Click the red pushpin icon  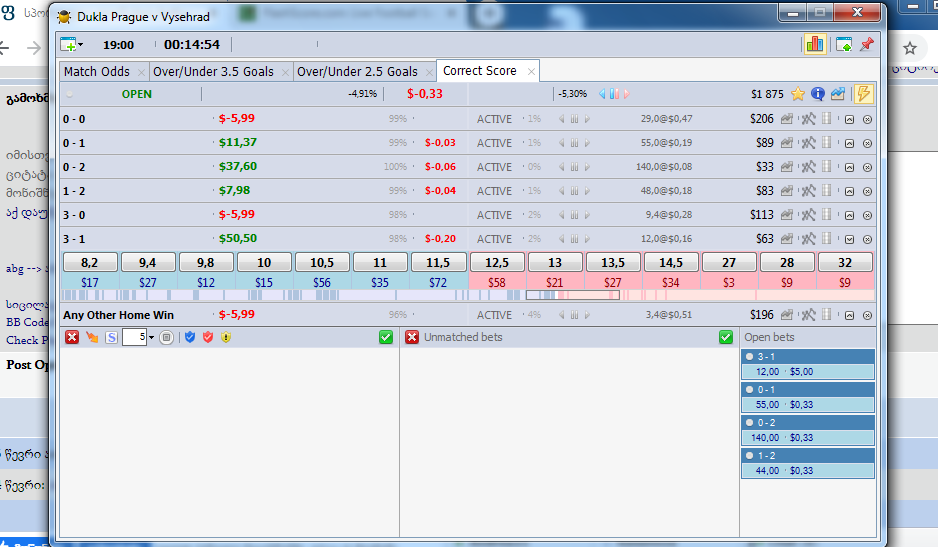(867, 44)
